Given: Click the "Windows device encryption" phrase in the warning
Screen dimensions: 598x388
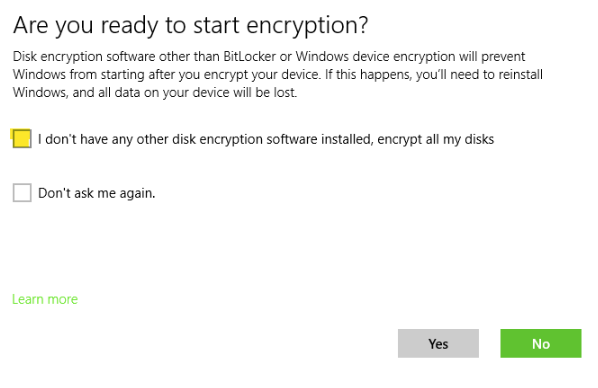Looking at the screenshot, I should point(376,56).
